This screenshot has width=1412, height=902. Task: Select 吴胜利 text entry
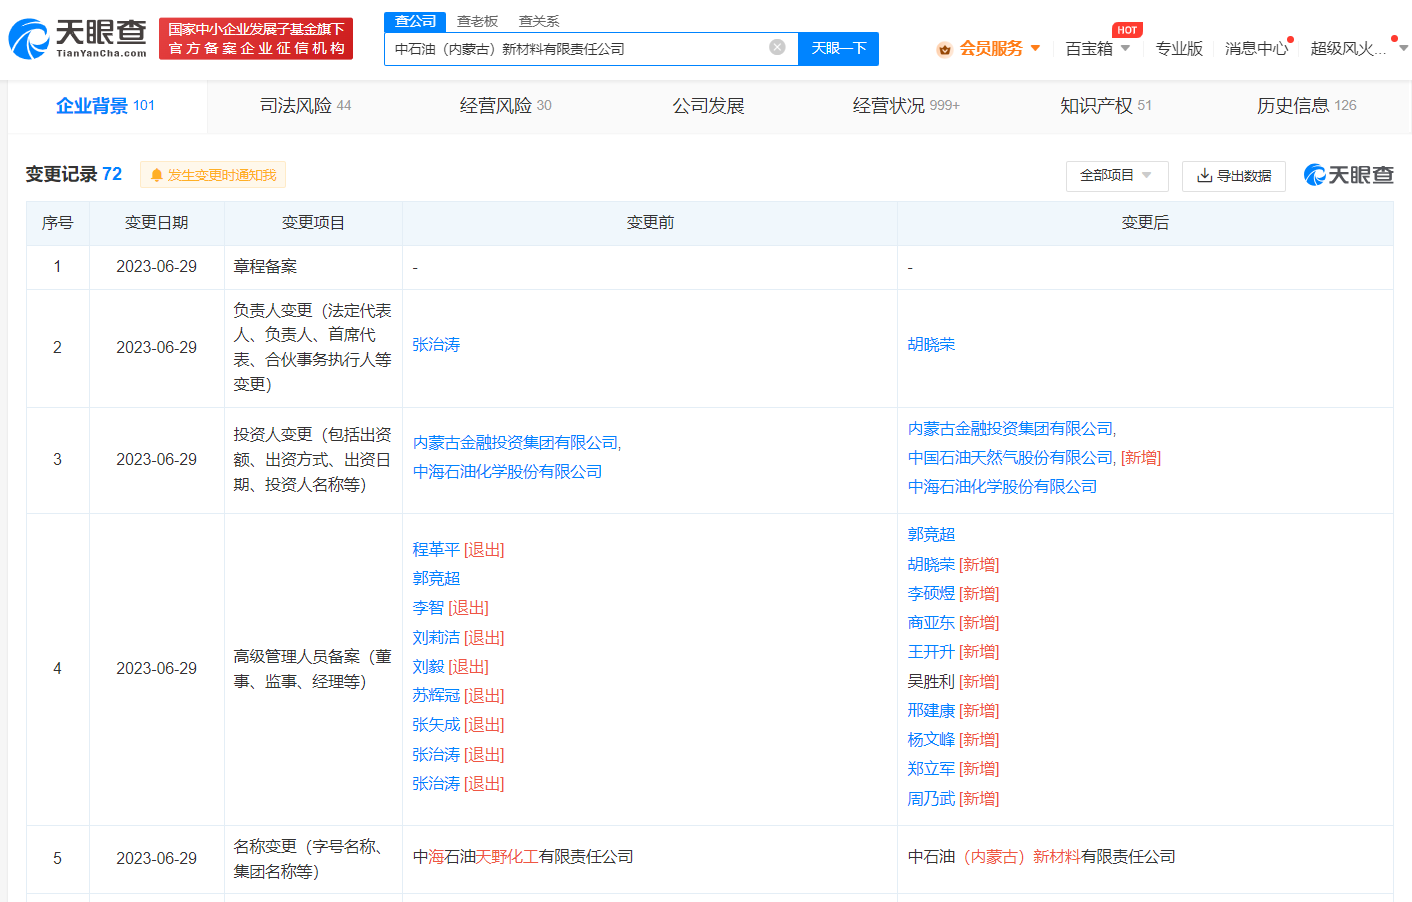931,681
